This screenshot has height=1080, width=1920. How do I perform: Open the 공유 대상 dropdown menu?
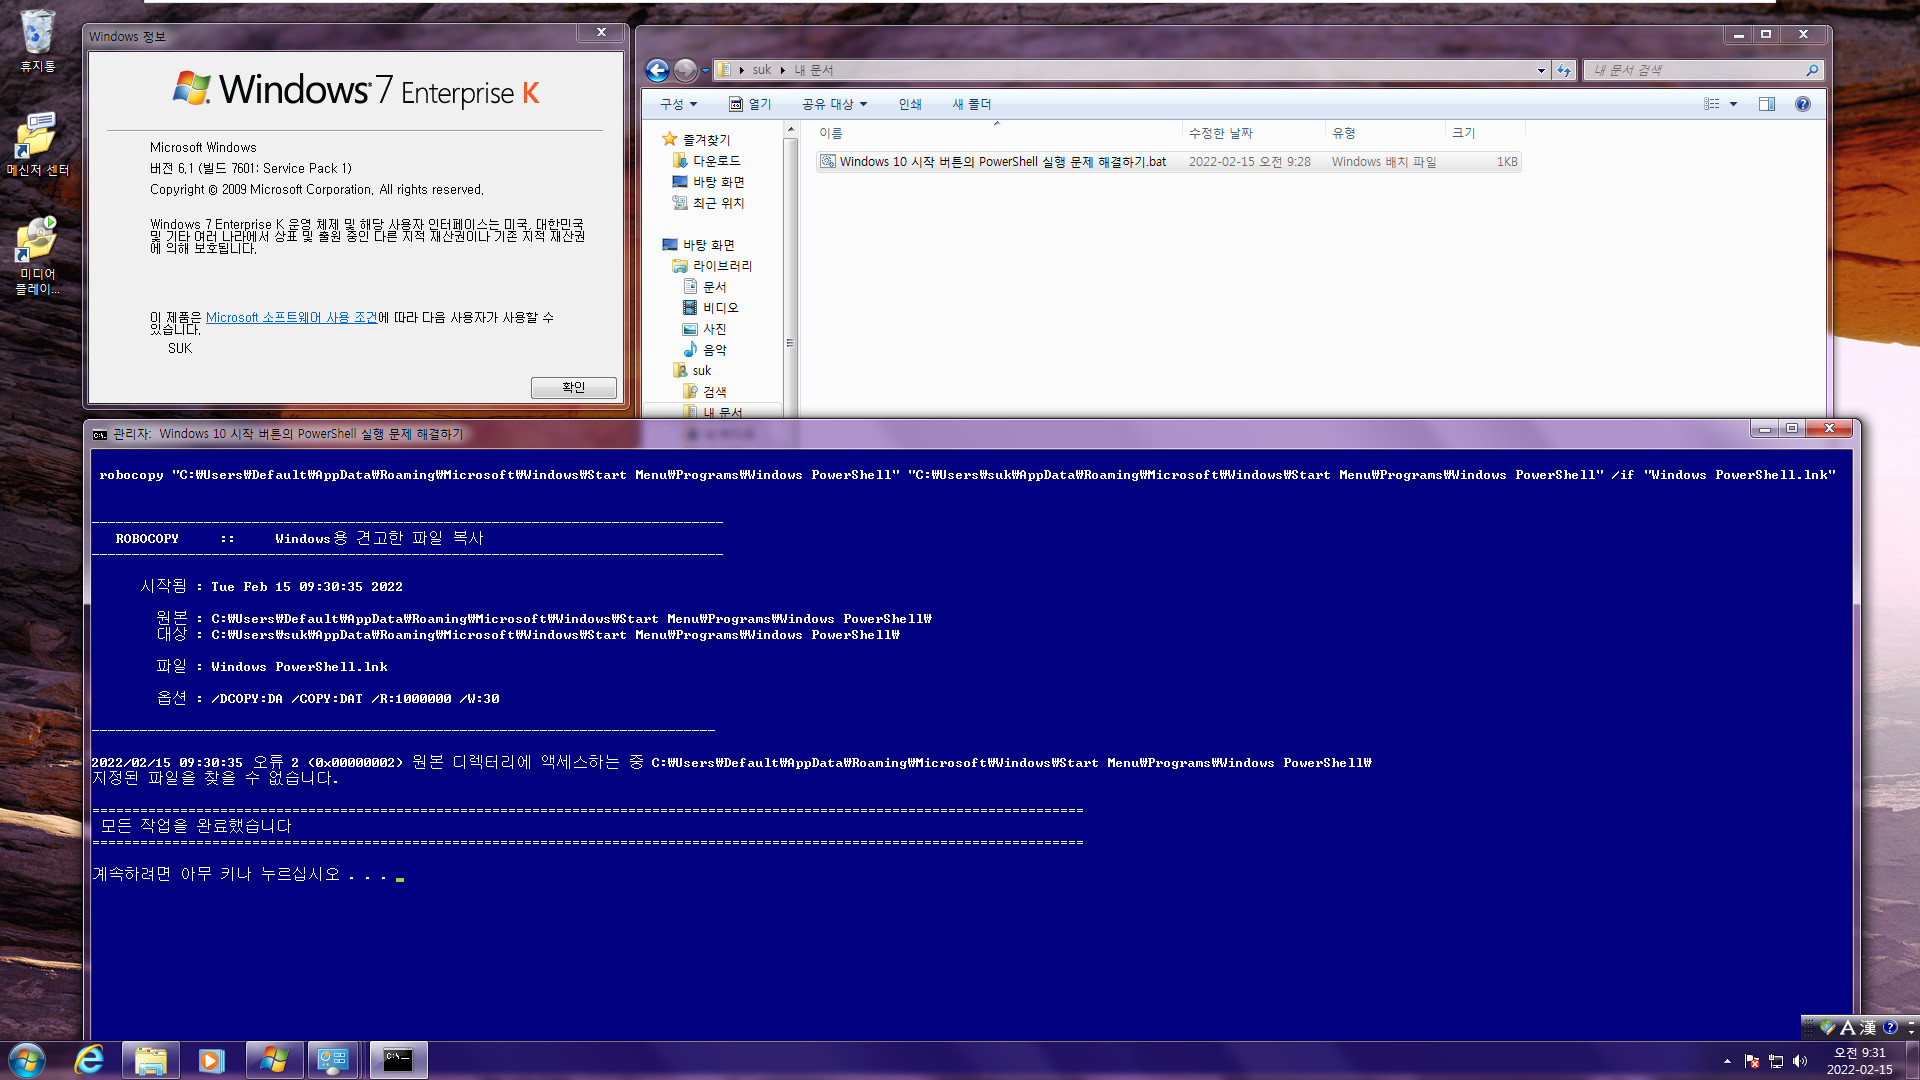(x=834, y=104)
